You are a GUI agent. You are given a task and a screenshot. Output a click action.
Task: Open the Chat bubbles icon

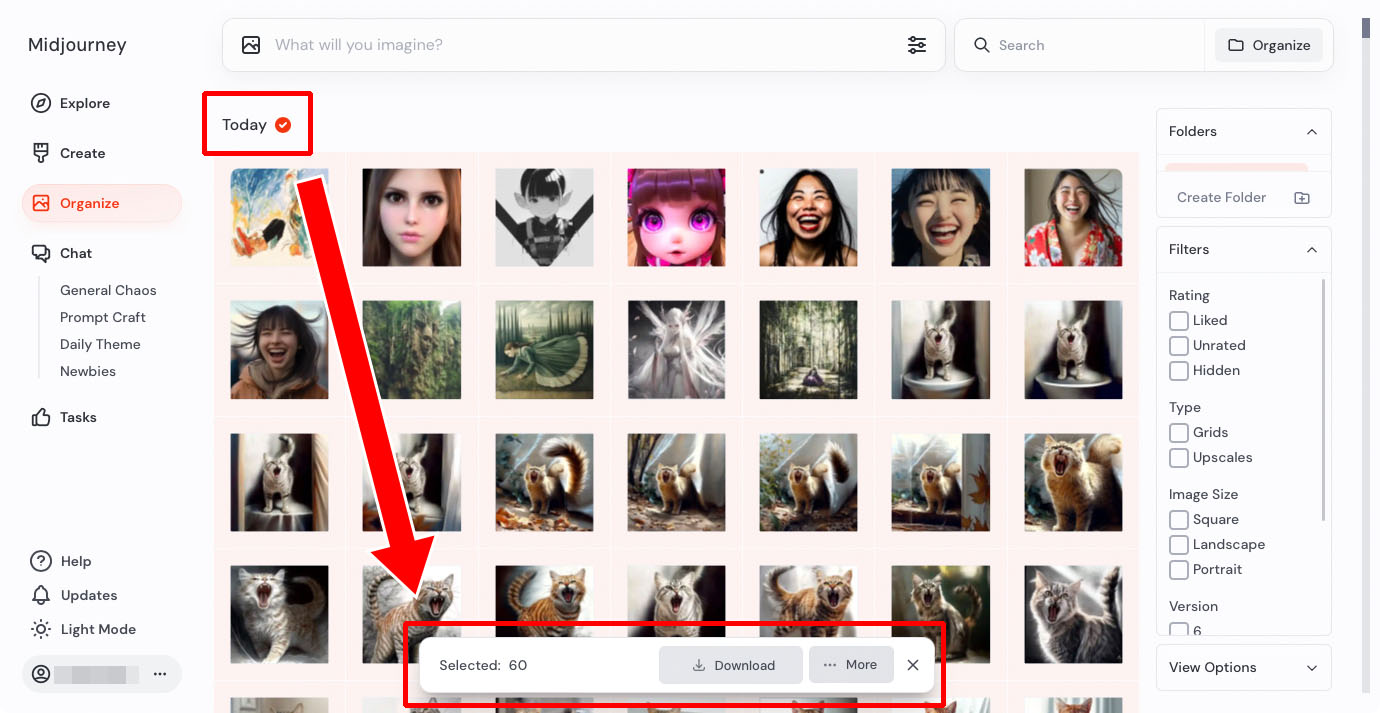click(x=41, y=253)
